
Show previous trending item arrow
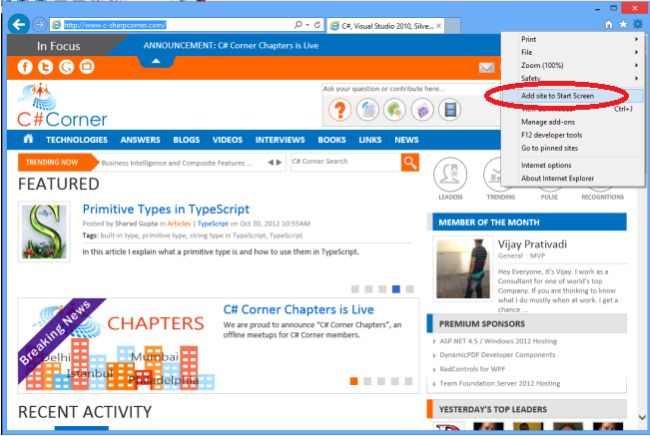[x=270, y=162]
